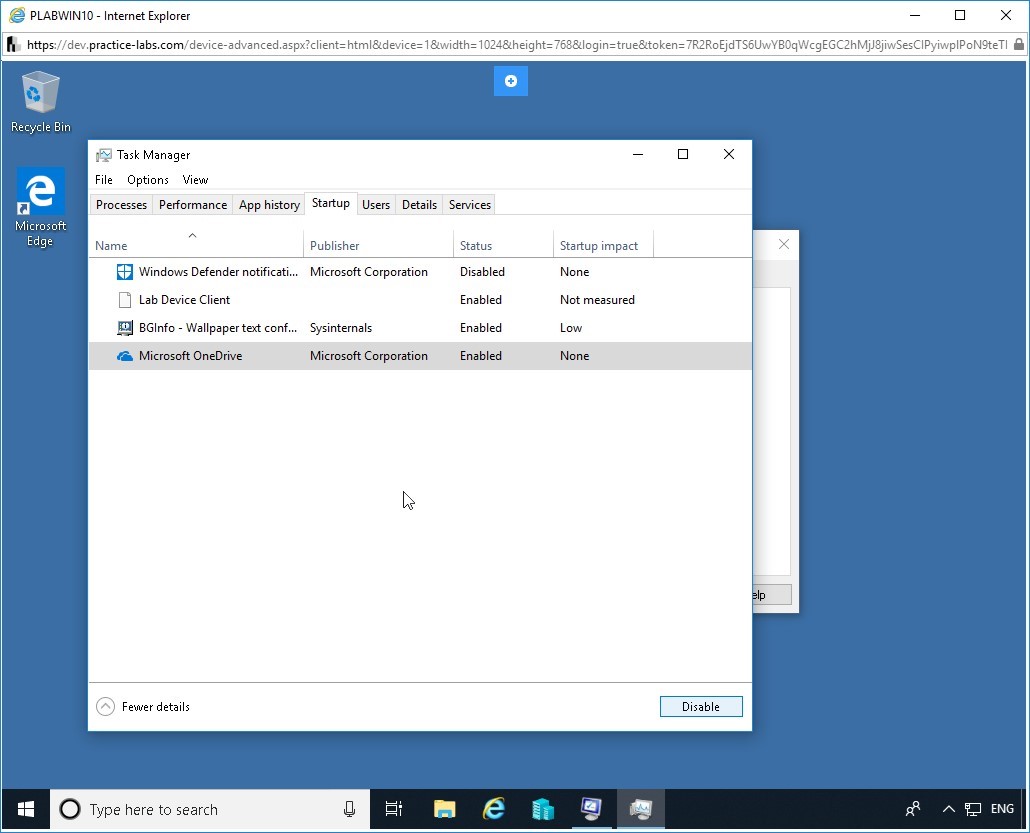Viewport: 1030px width, 833px height.
Task: Sort startup items by Publisher column
Action: (x=378, y=244)
